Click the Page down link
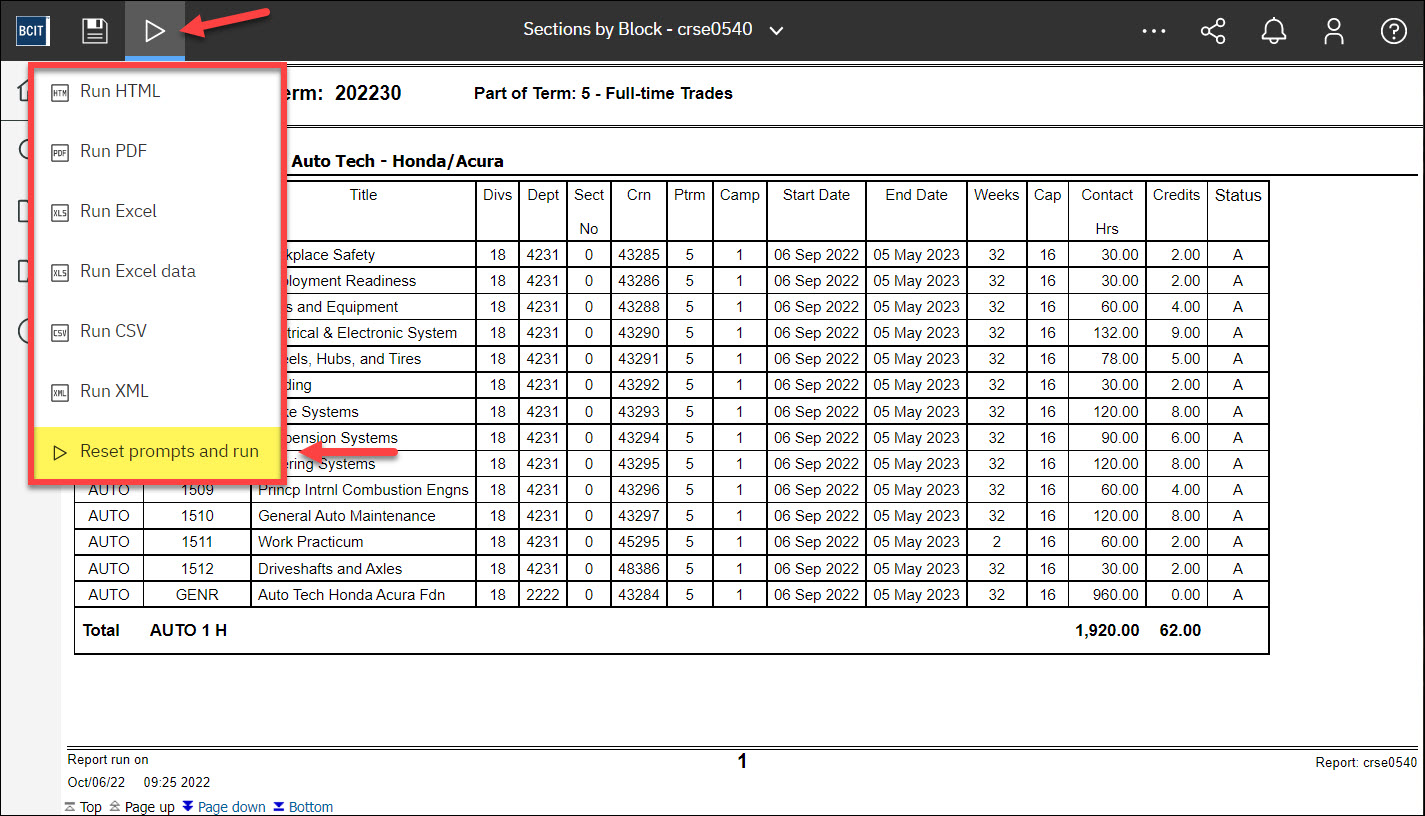This screenshot has height=816, width=1425. pos(231,807)
